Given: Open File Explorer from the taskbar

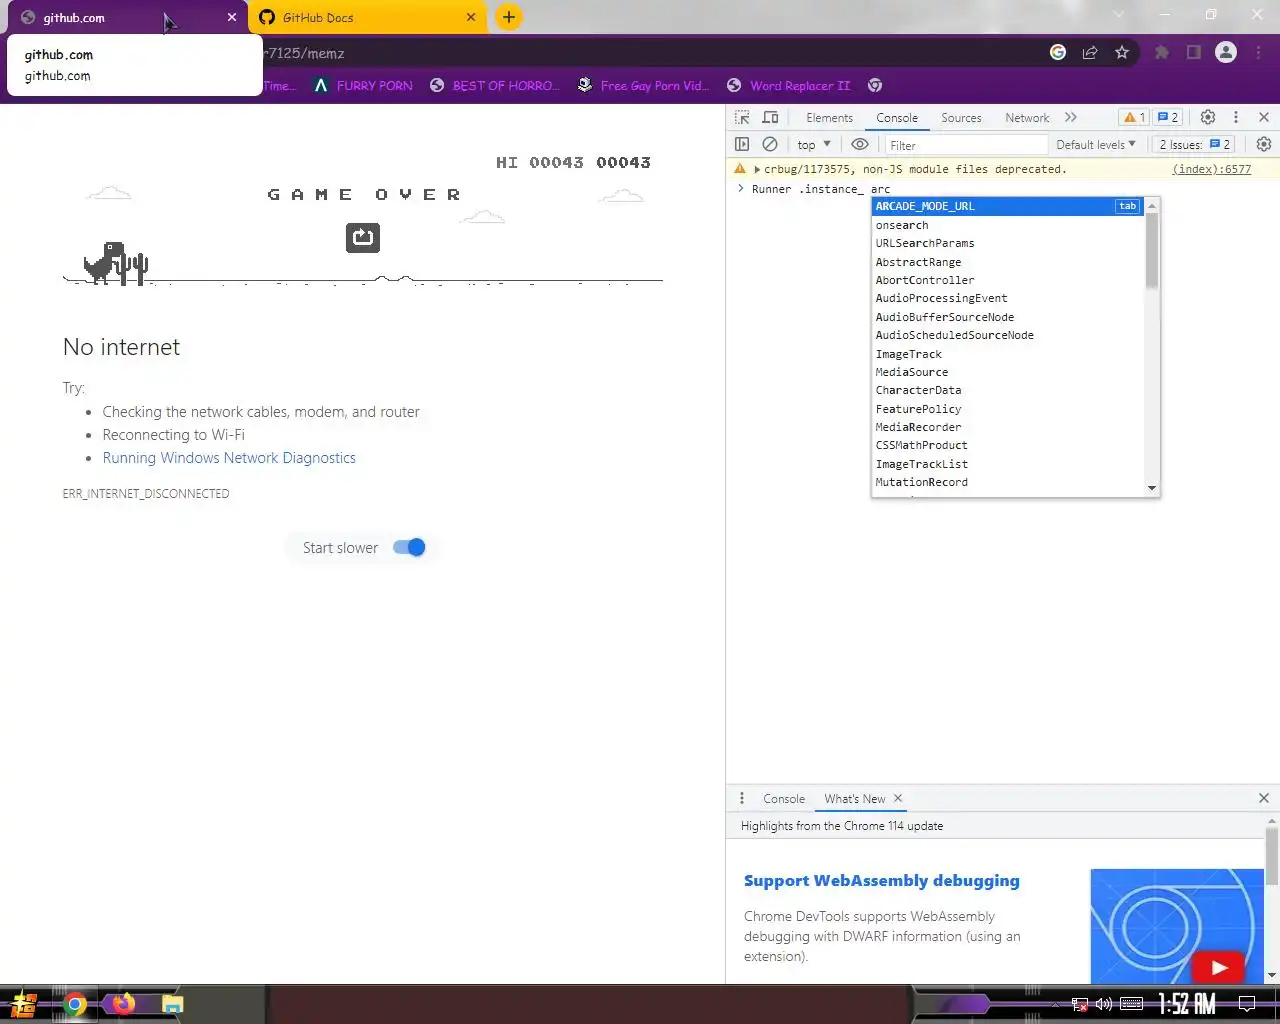Looking at the screenshot, I should coord(173,1004).
